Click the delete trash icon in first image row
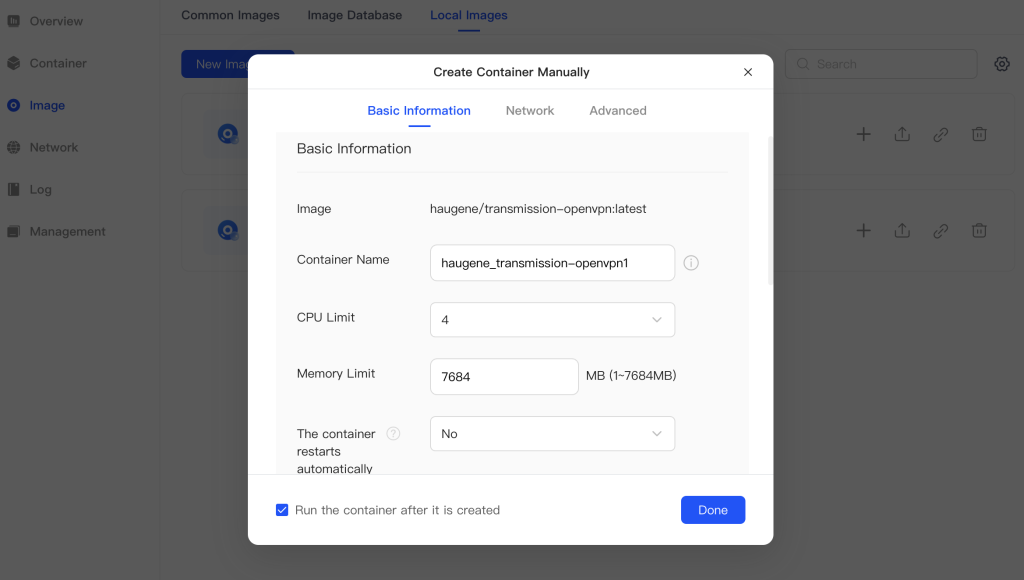Image resolution: width=1024 pixels, height=580 pixels. tap(979, 134)
